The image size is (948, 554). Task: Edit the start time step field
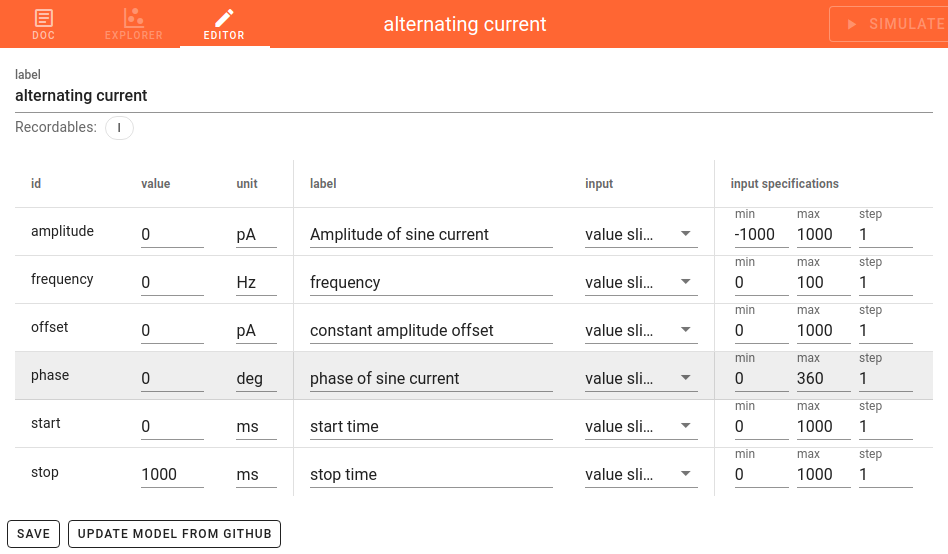point(886,426)
